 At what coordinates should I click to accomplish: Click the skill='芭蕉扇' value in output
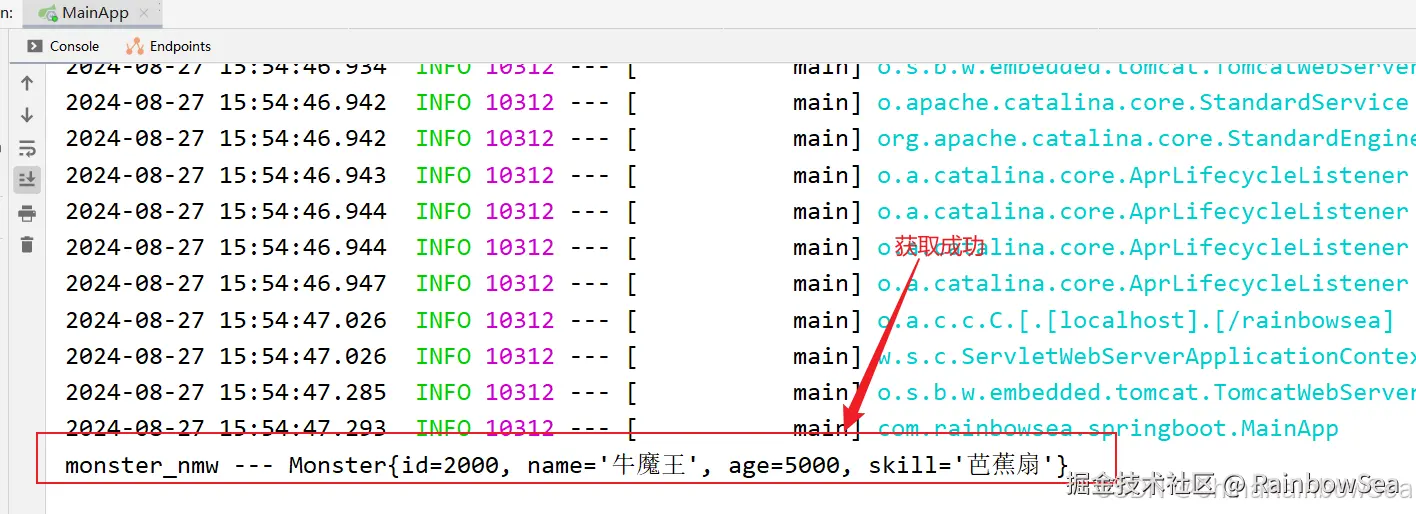point(963,465)
